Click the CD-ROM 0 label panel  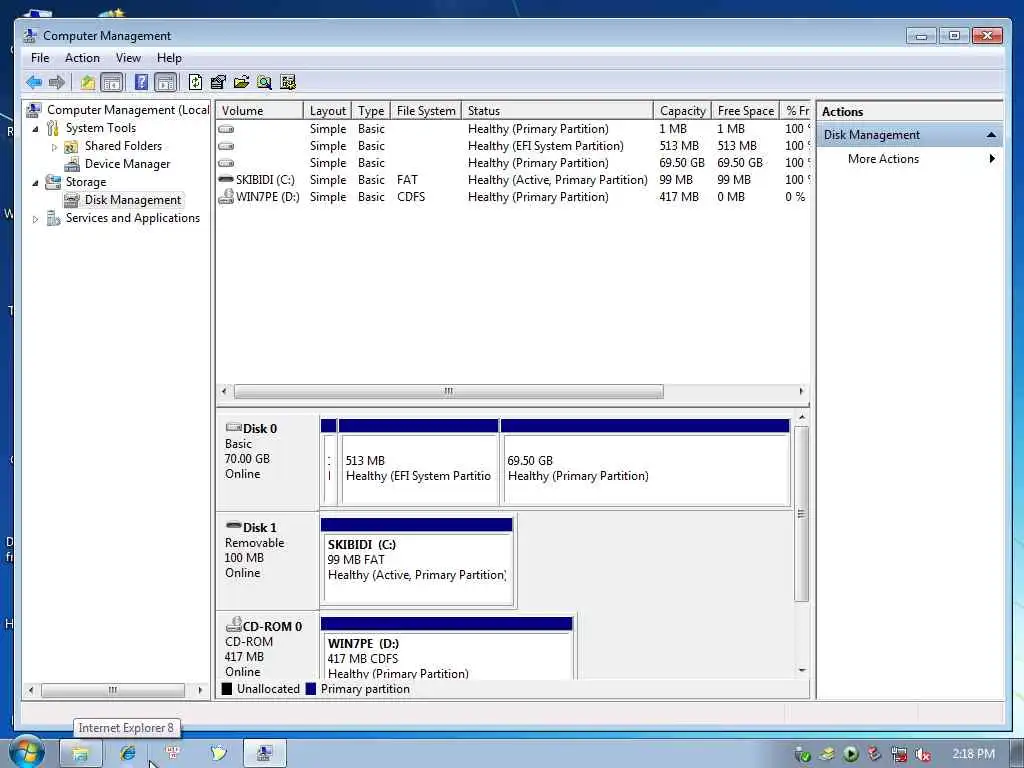(x=267, y=647)
